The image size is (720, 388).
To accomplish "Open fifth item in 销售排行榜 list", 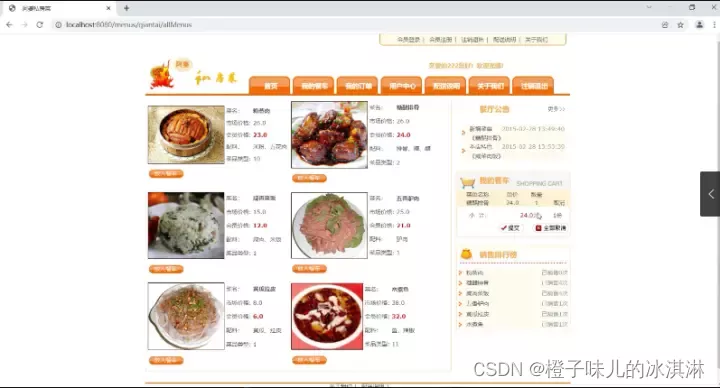I will point(478,314).
